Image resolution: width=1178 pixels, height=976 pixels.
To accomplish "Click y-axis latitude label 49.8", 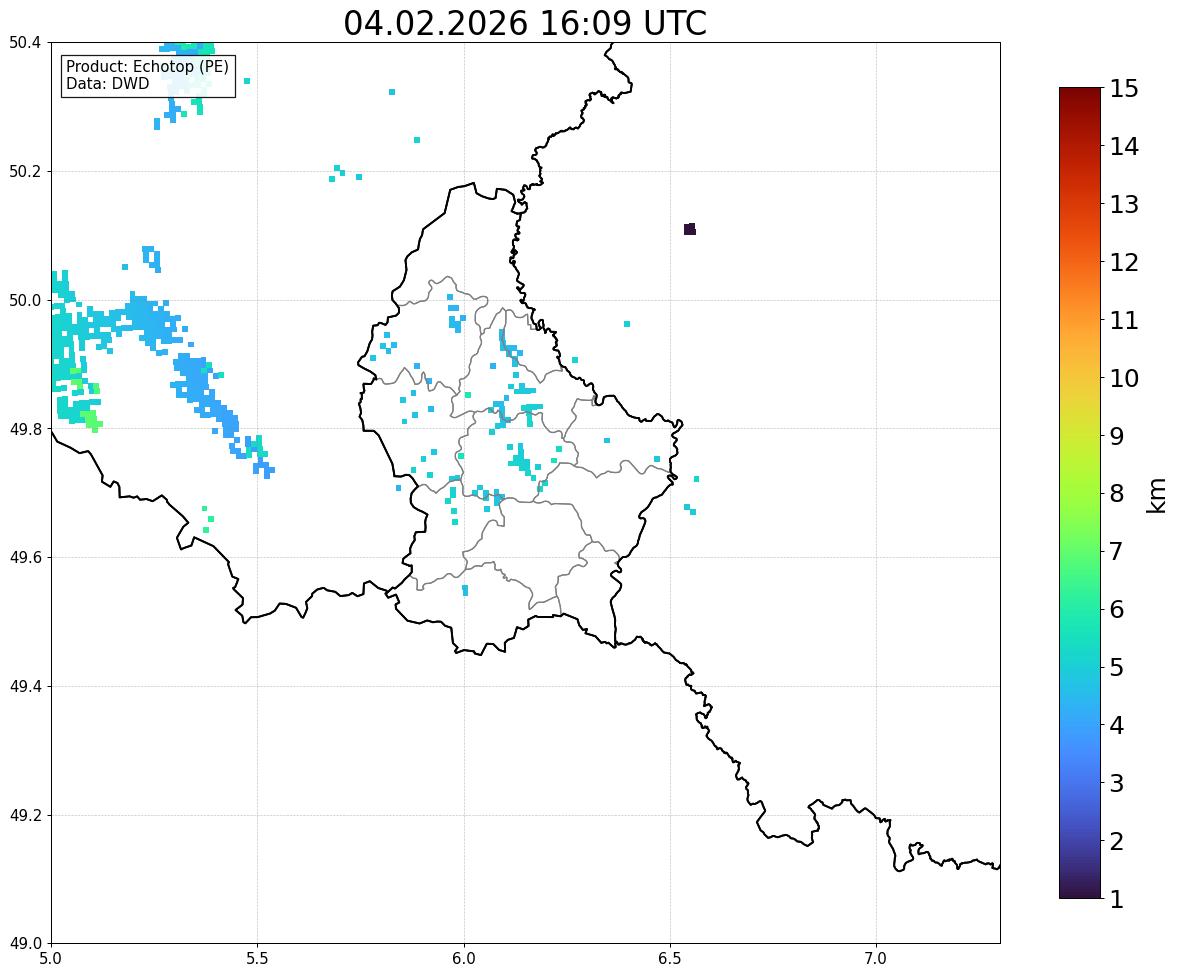I will click(x=24, y=429).
